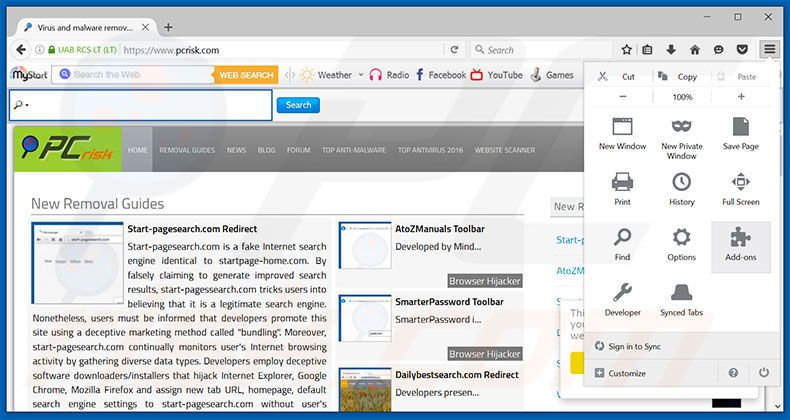
Task: Open Developer wrench tools
Action: (x=622, y=300)
